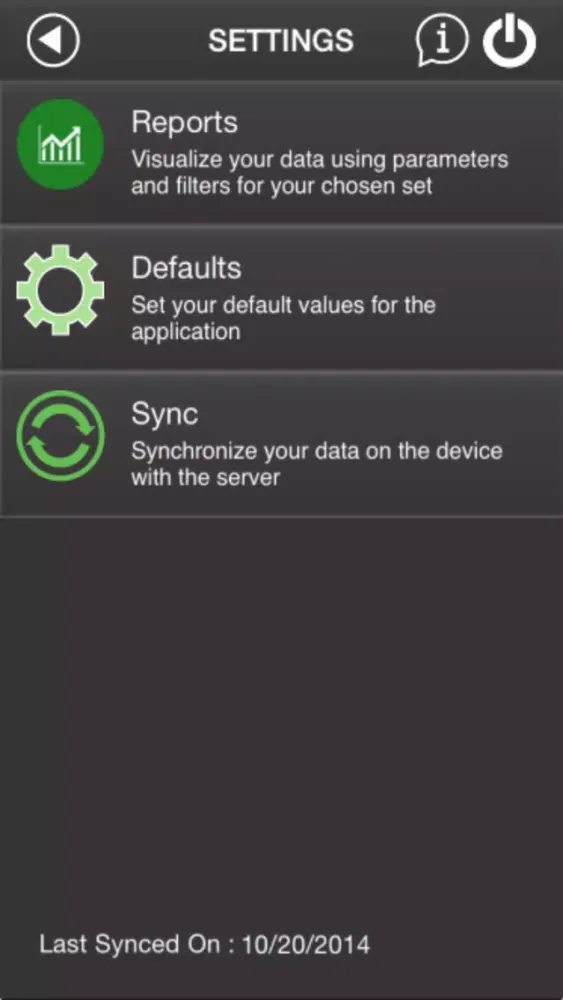Tap the power logout icon
563x1000 pixels.
pyautogui.click(x=509, y=41)
